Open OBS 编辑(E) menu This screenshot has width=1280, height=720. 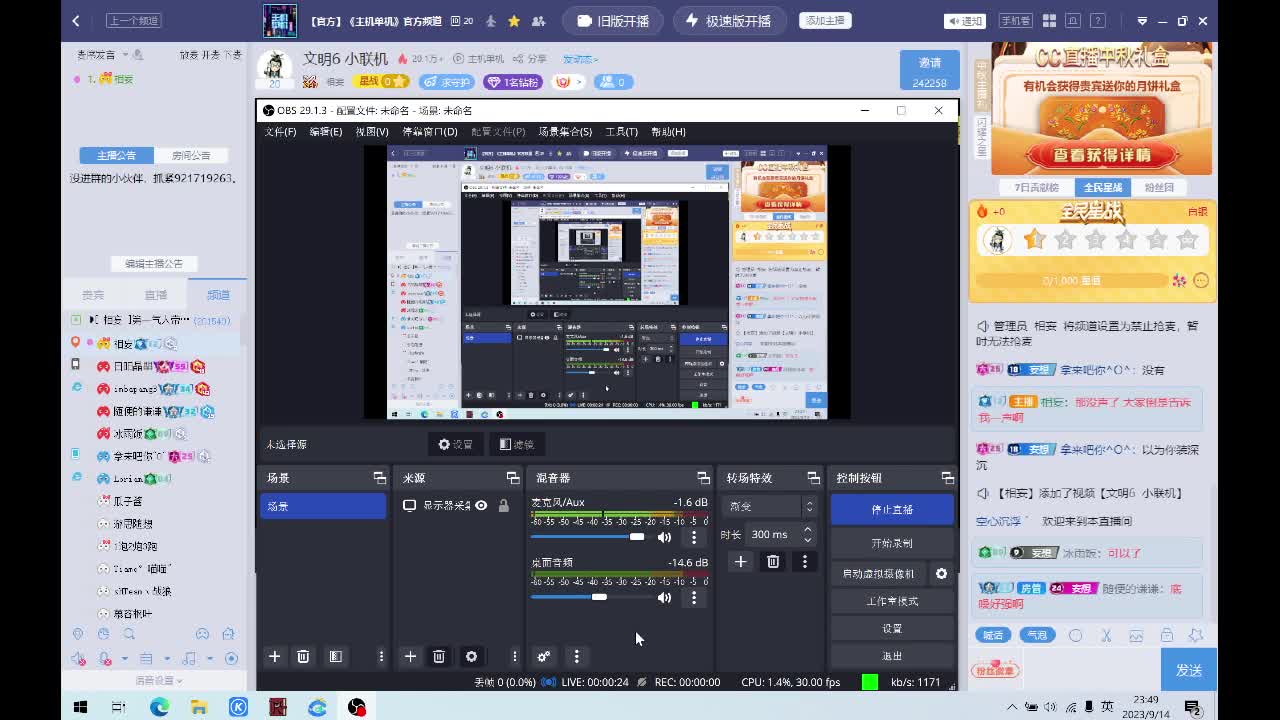tap(325, 132)
